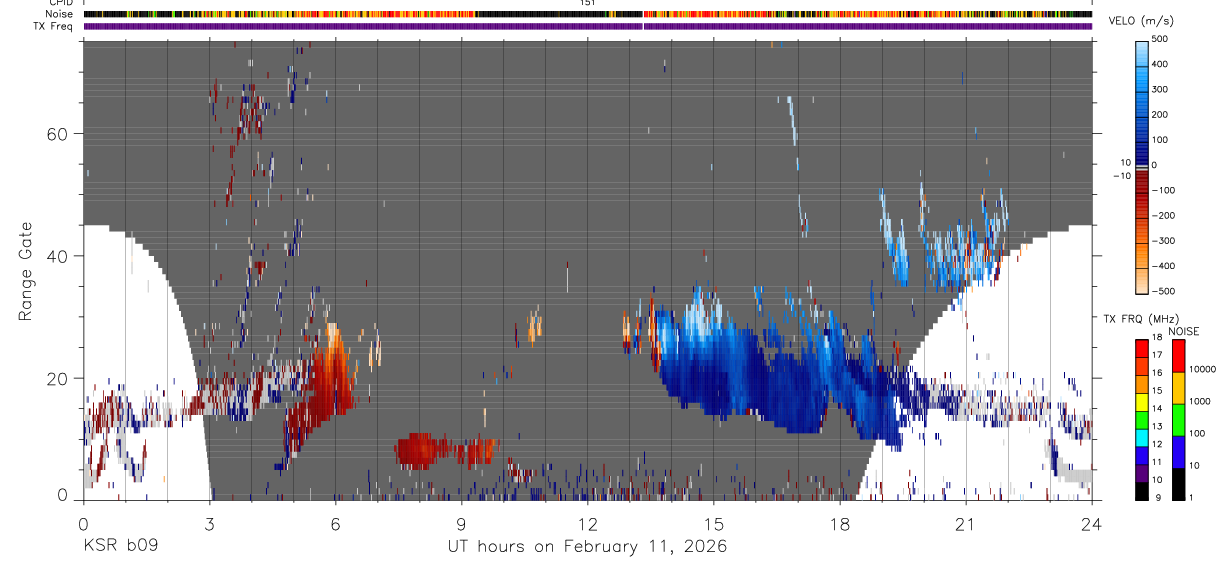Screen dimensions: 1228x567
Task: Click the x-axis tick label '15'
Action: (x=713, y=524)
